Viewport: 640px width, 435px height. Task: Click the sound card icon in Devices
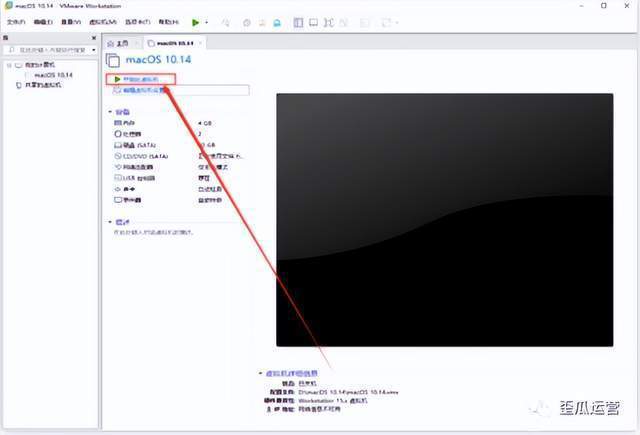point(118,189)
